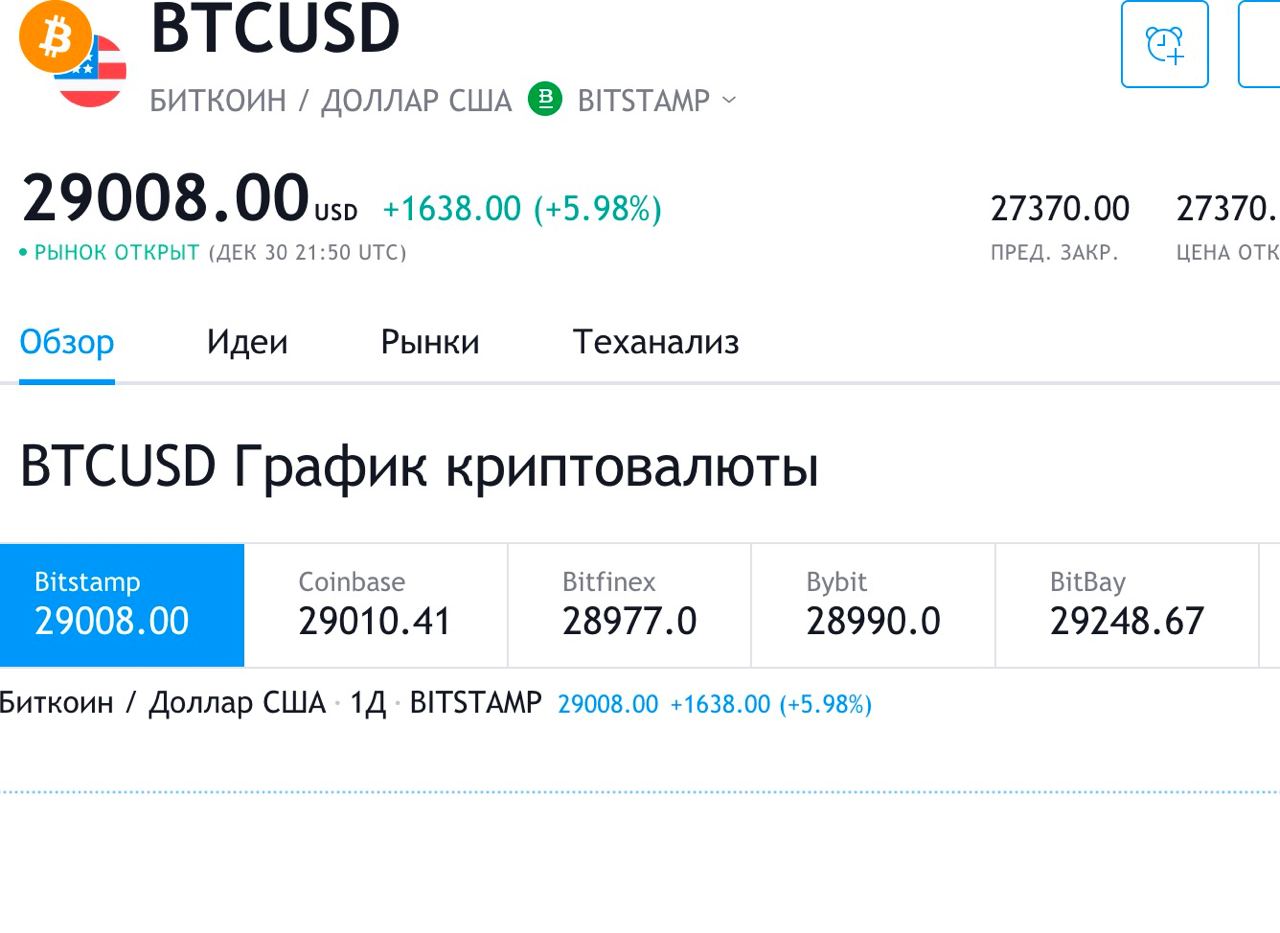This screenshot has height=933, width=1280.
Task: Click the 27370.00 previous close value
Action: [x=1059, y=209]
